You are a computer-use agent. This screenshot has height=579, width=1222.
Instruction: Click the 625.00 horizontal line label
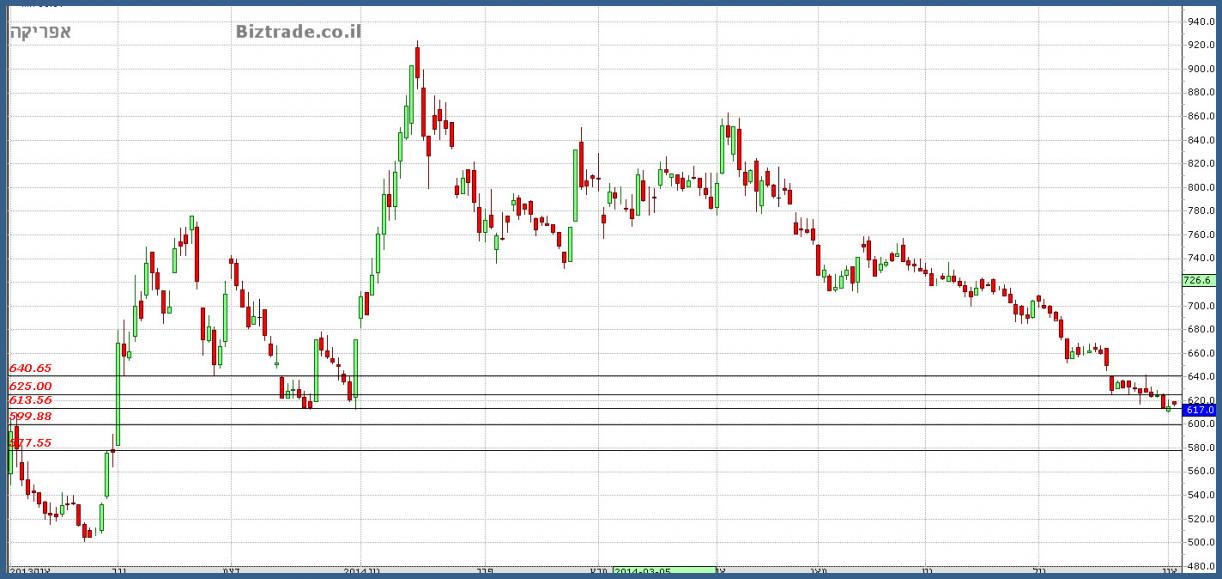pos(29,386)
